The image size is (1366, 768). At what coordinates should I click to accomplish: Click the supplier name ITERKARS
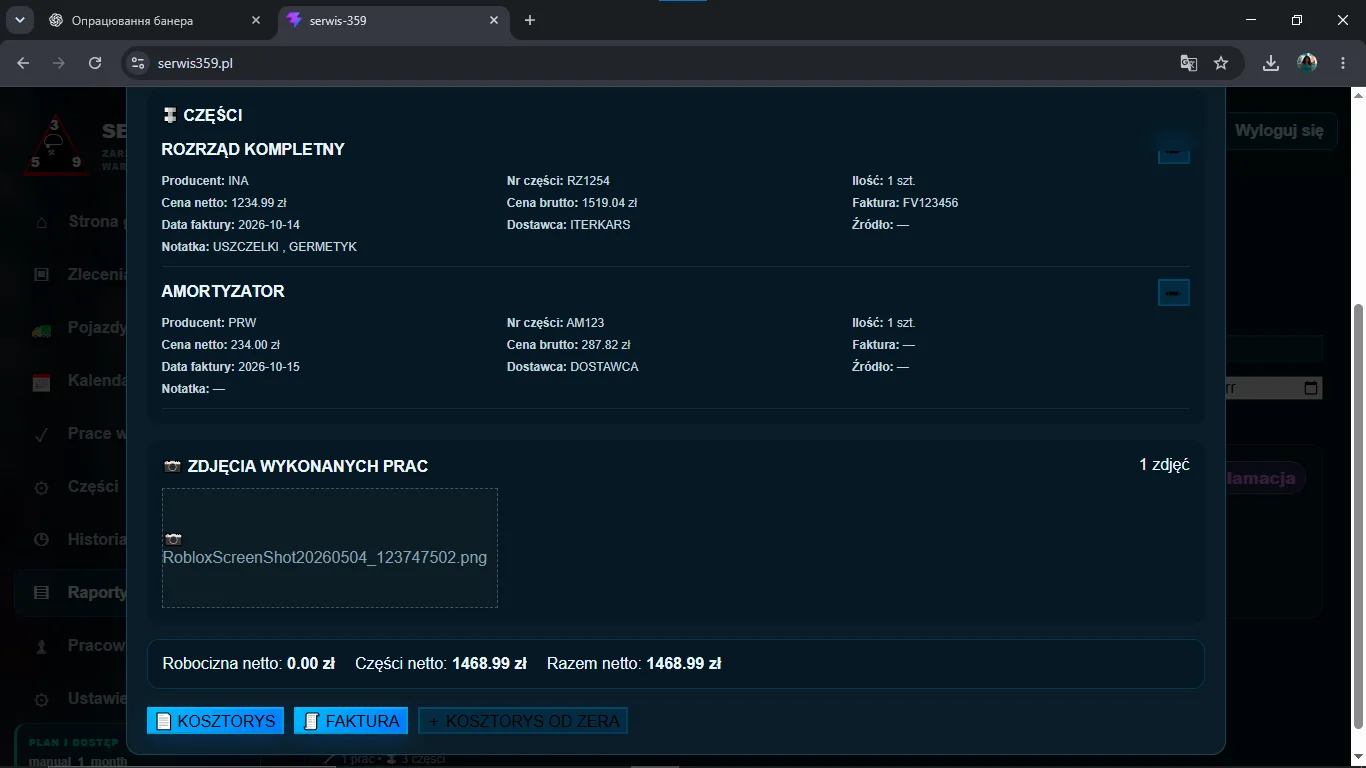pyautogui.click(x=600, y=225)
